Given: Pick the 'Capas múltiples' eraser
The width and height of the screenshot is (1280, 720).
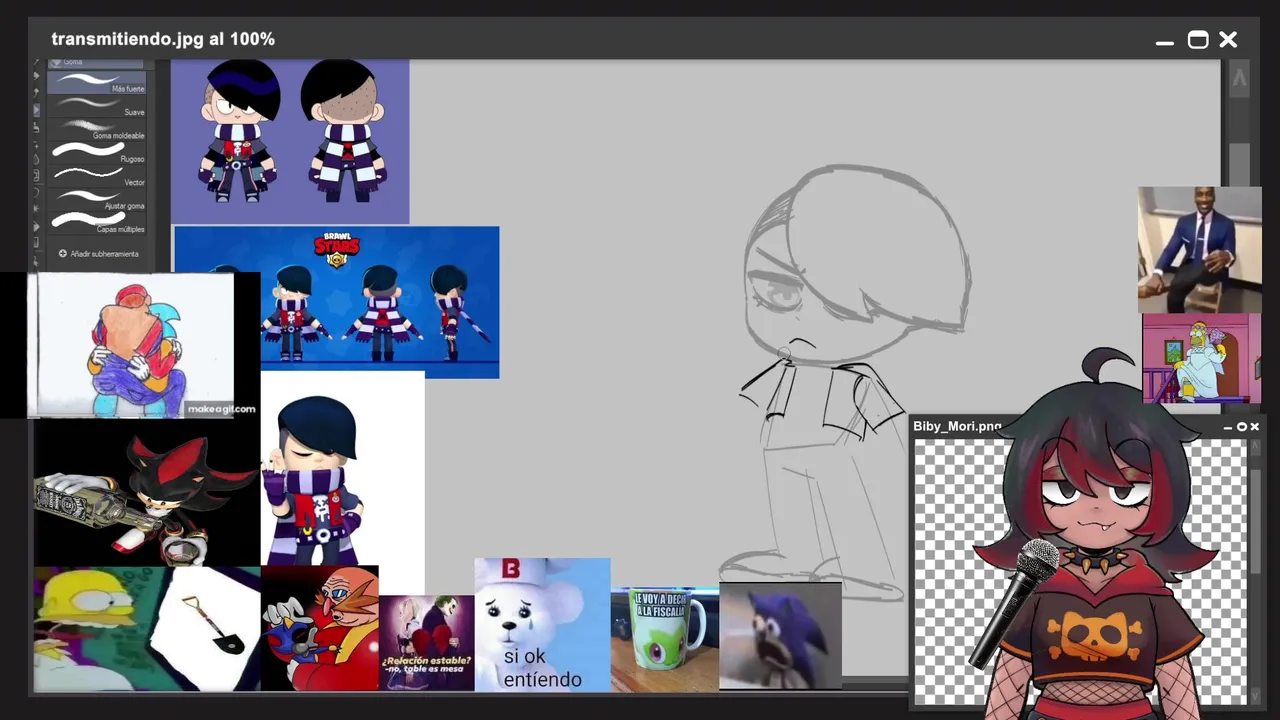Looking at the screenshot, I should coord(97,222).
